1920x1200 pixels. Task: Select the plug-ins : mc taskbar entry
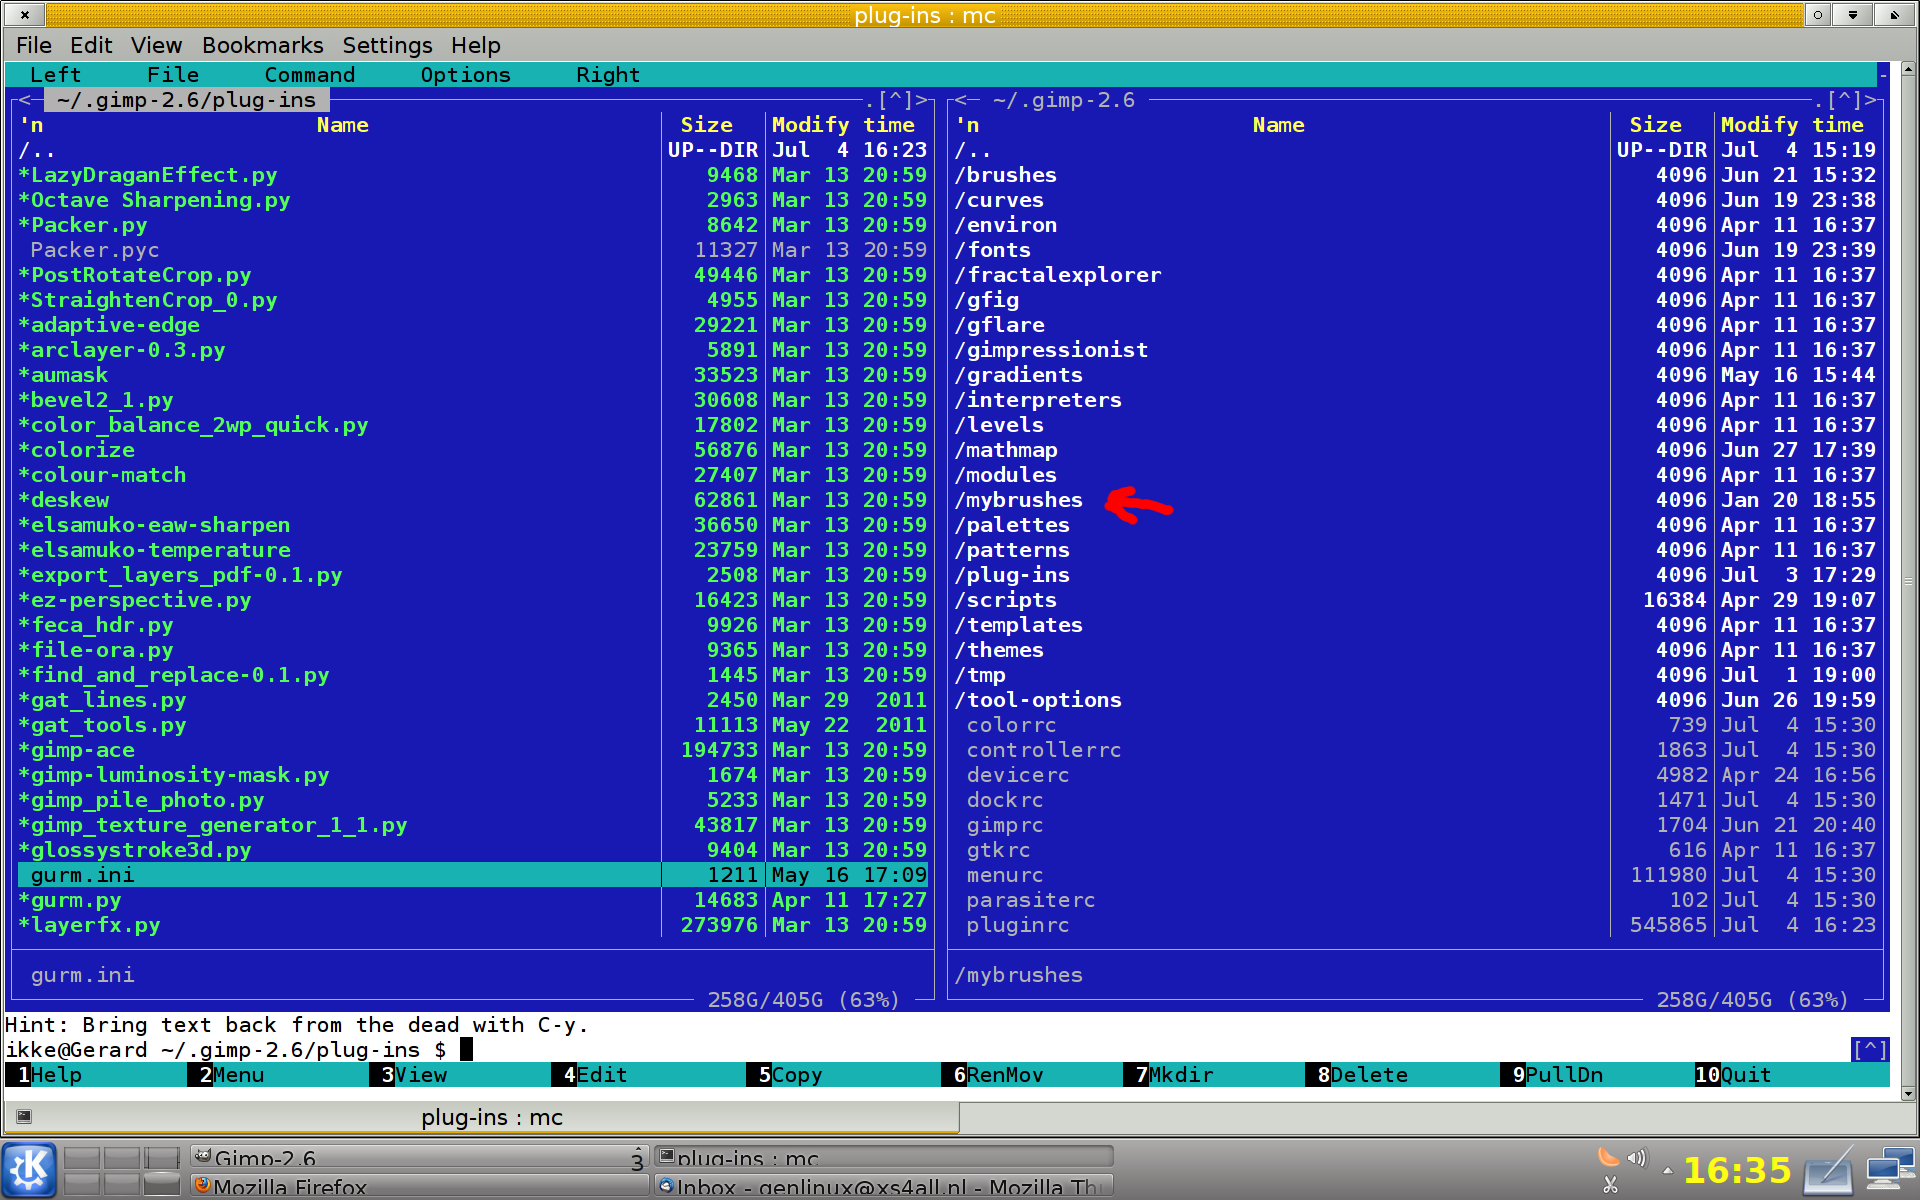coord(884,1157)
